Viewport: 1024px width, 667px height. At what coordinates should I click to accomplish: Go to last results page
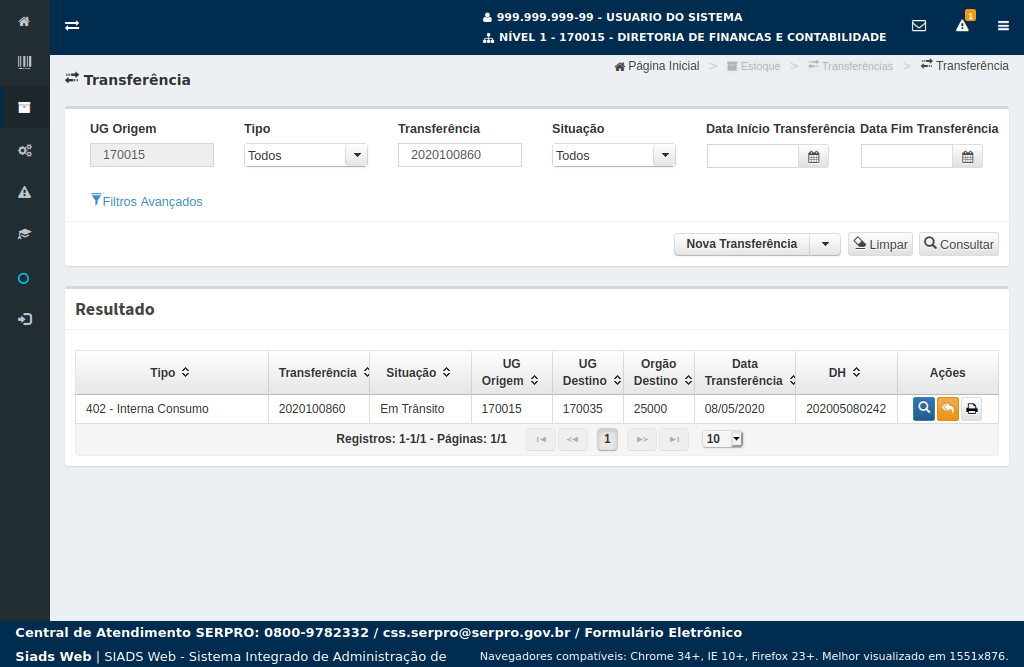(x=674, y=439)
